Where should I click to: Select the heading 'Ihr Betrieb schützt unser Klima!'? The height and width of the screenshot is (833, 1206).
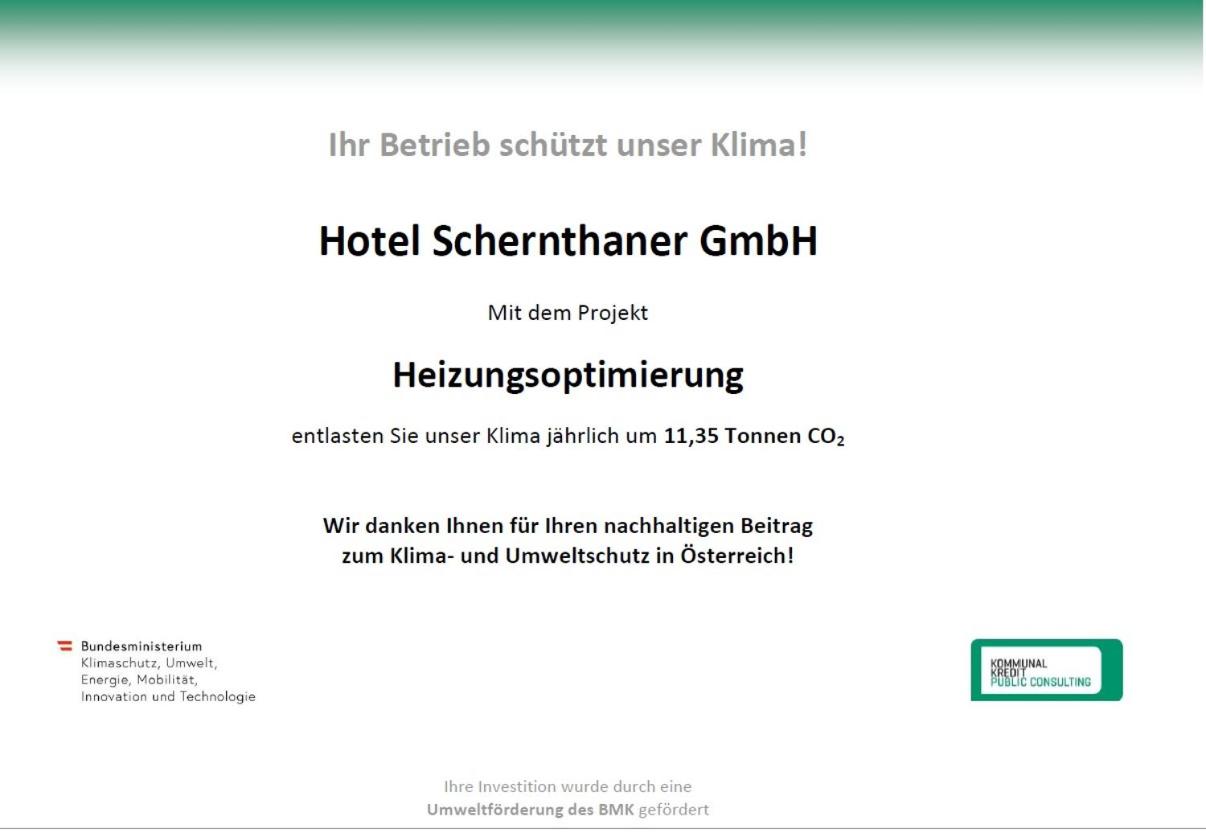pos(568,146)
